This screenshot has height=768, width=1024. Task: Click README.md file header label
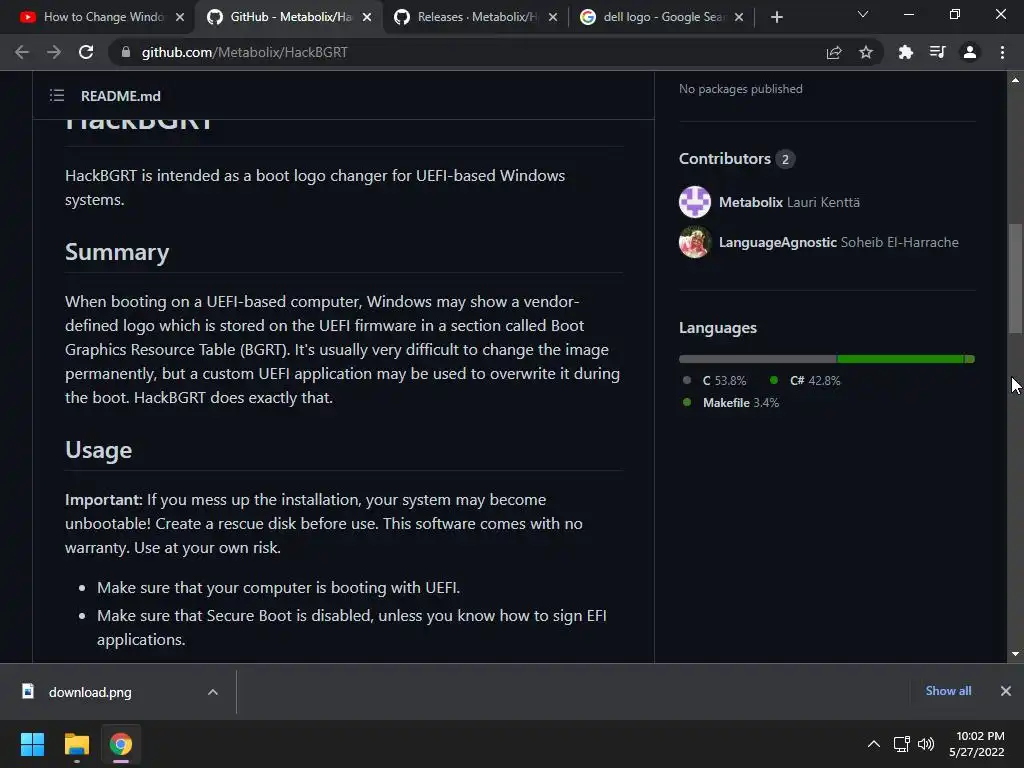tap(121, 96)
